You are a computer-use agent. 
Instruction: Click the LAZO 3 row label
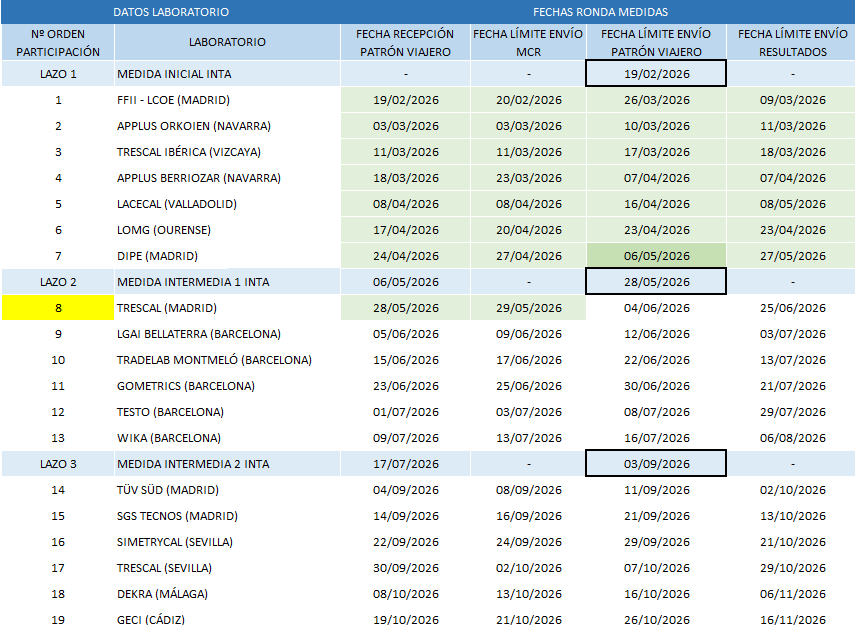(x=58, y=464)
